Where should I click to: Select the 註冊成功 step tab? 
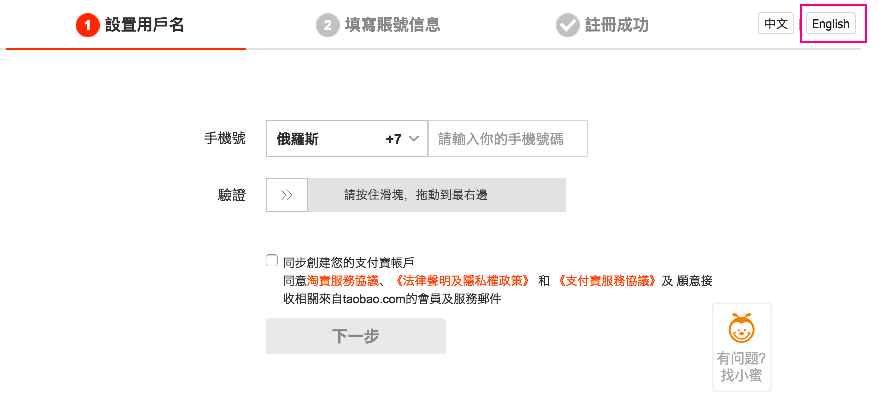pos(616,25)
